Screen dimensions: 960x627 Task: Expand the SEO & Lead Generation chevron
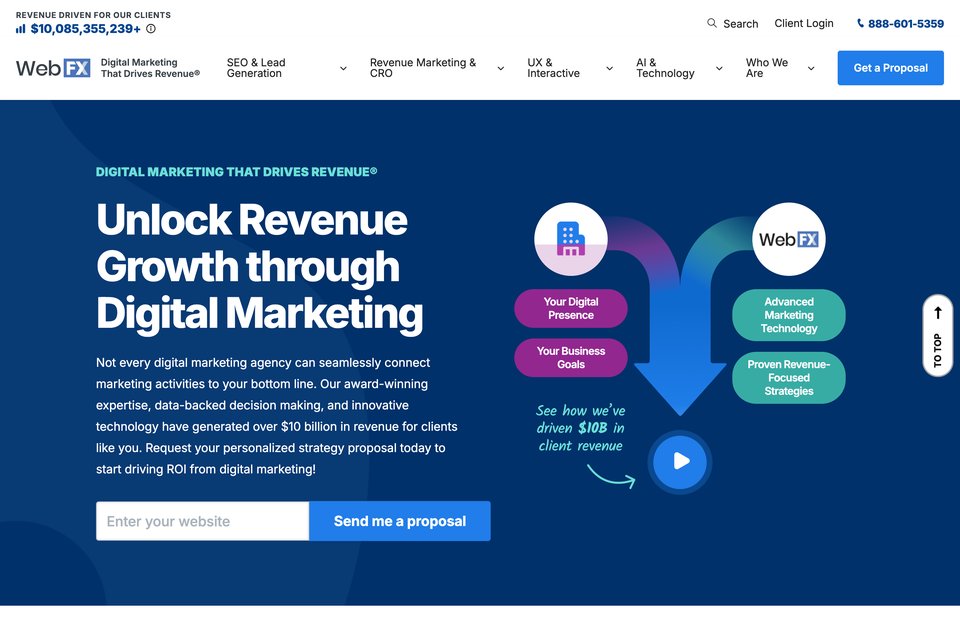tap(343, 68)
